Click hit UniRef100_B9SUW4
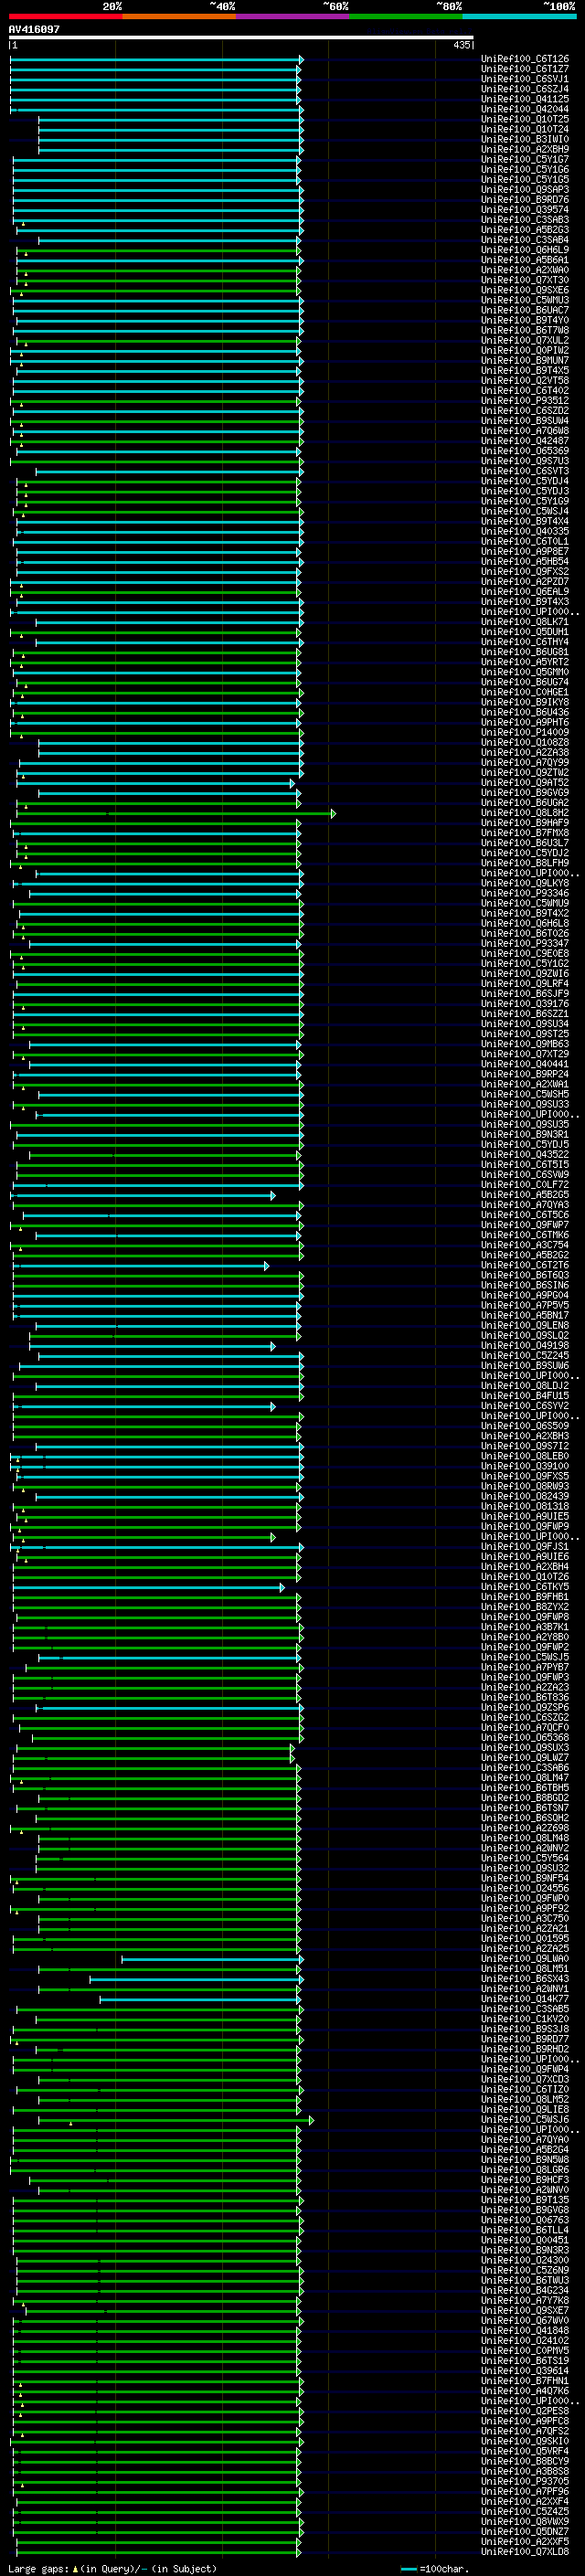Viewport: 585px width, 2576px height. pyautogui.click(x=525, y=420)
